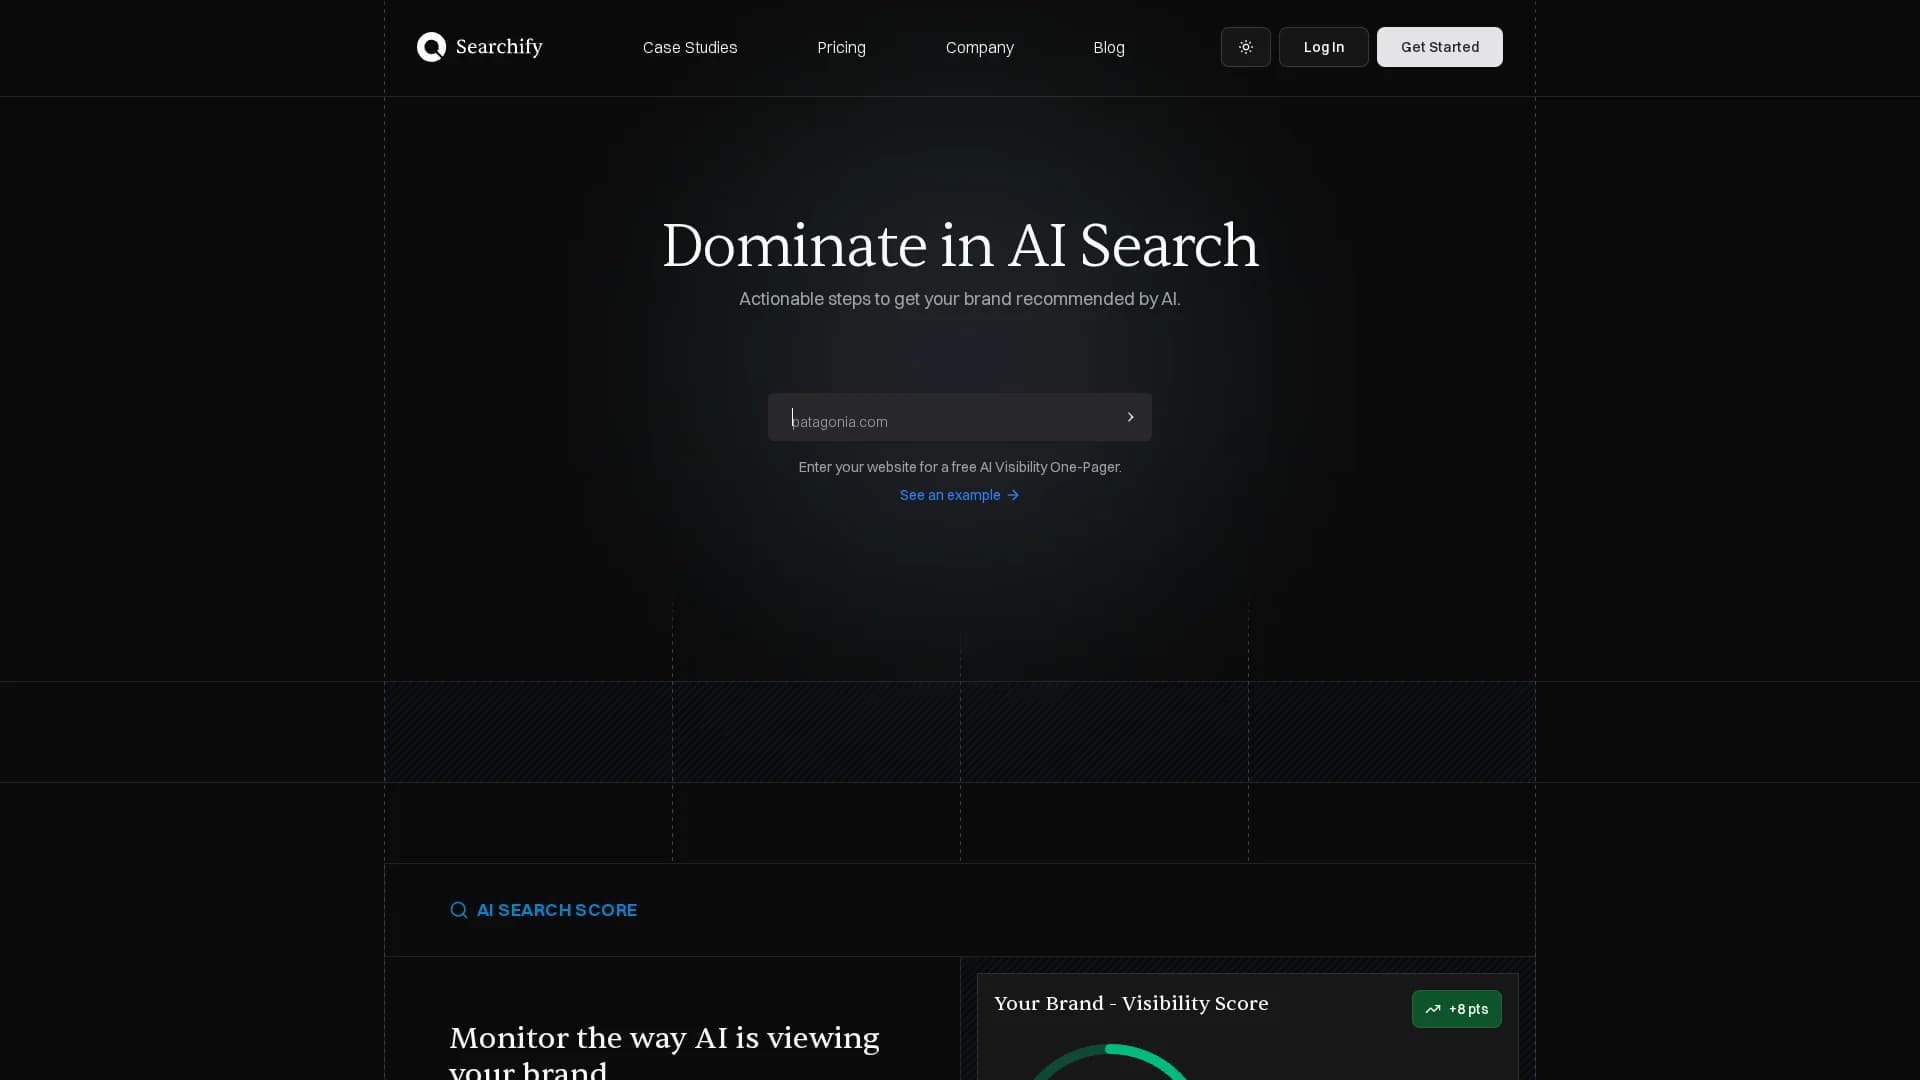Image resolution: width=1920 pixels, height=1080 pixels.
Task: Click the Actionable steps subtitle text
Action: [x=960, y=299]
